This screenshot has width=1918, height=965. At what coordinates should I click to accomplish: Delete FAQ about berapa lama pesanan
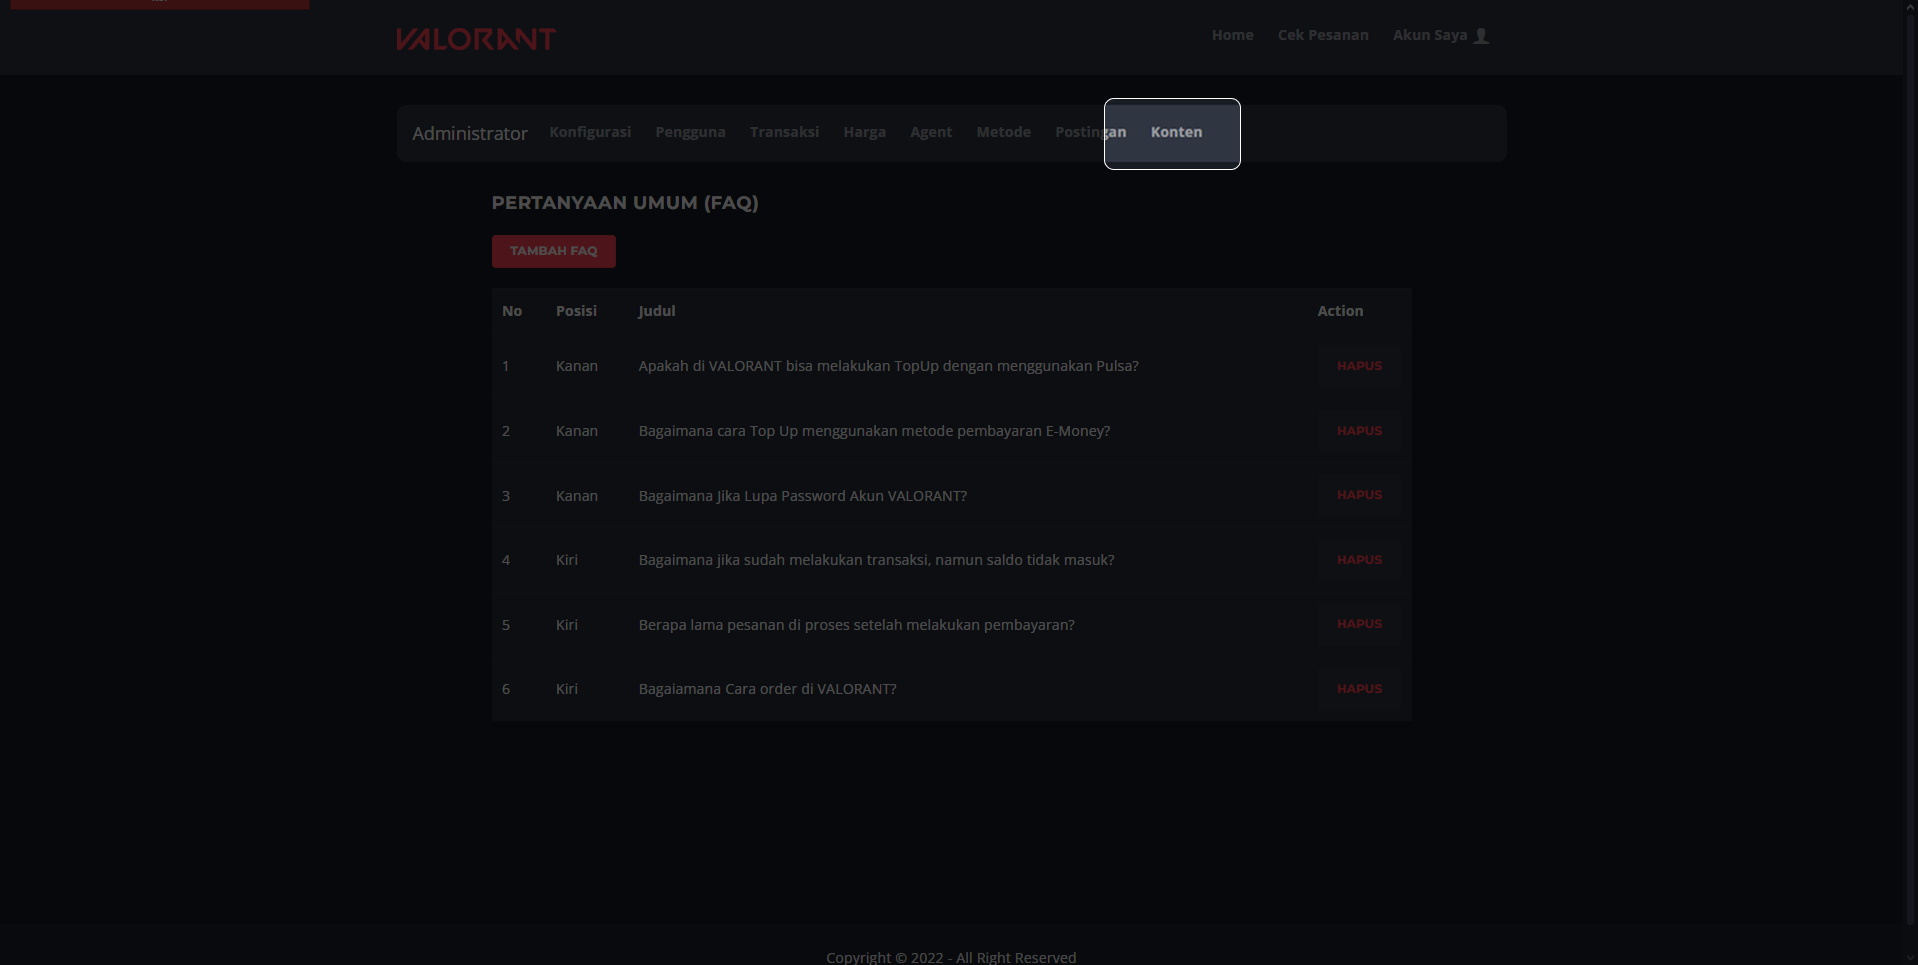point(1359,624)
